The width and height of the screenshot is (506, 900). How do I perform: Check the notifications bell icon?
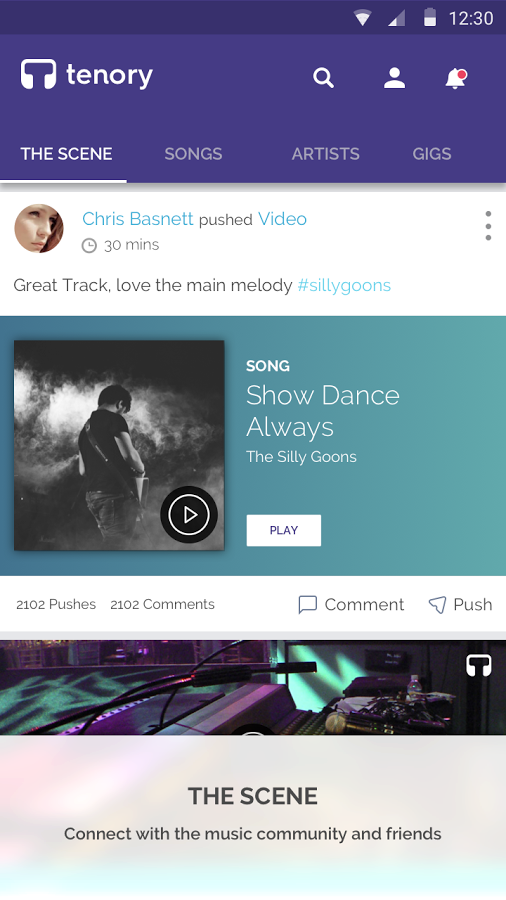456,78
